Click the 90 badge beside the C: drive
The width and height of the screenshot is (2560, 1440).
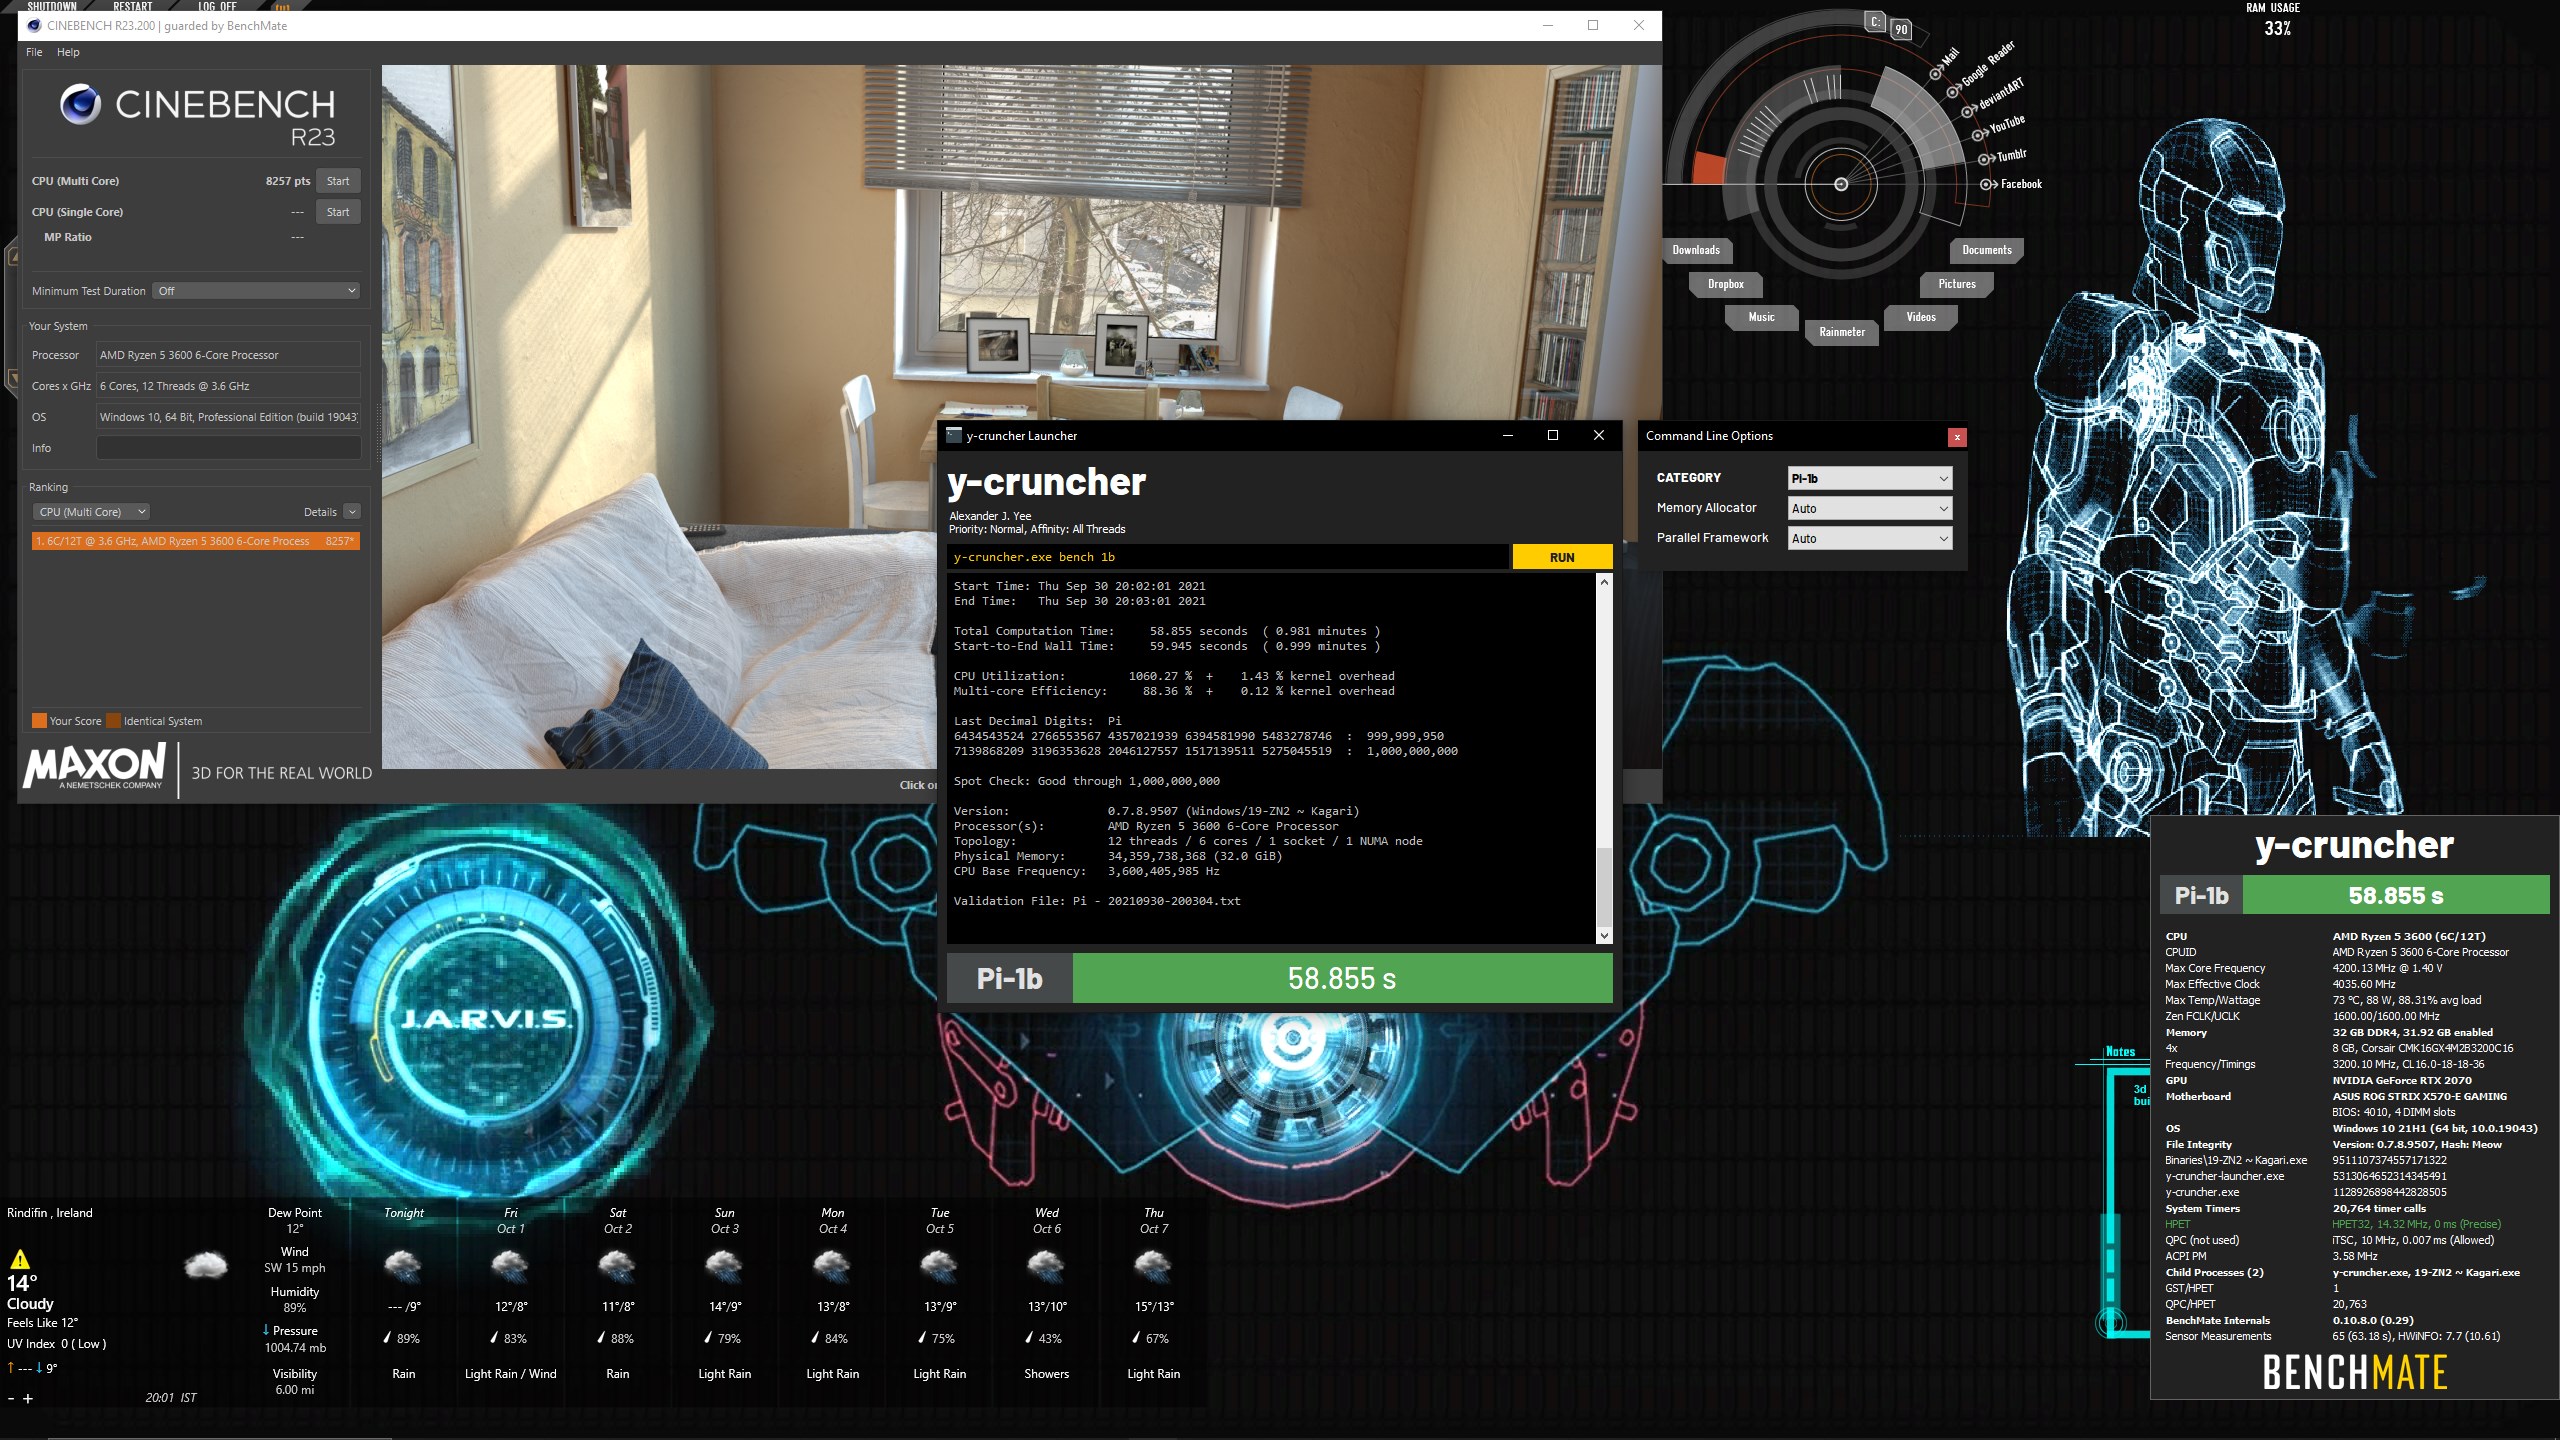coord(1901,30)
